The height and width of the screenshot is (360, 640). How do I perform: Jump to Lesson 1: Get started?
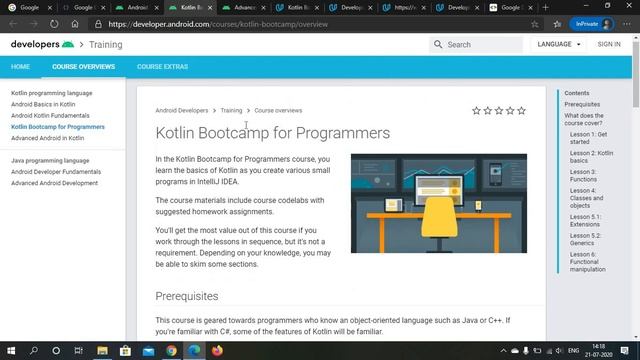click(x=588, y=138)
